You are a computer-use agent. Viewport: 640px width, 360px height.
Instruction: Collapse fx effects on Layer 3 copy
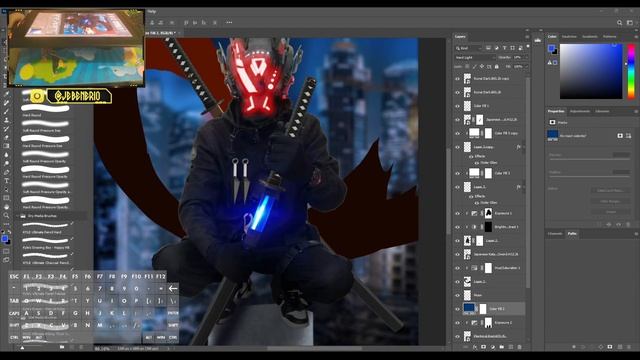click(524, 147)
